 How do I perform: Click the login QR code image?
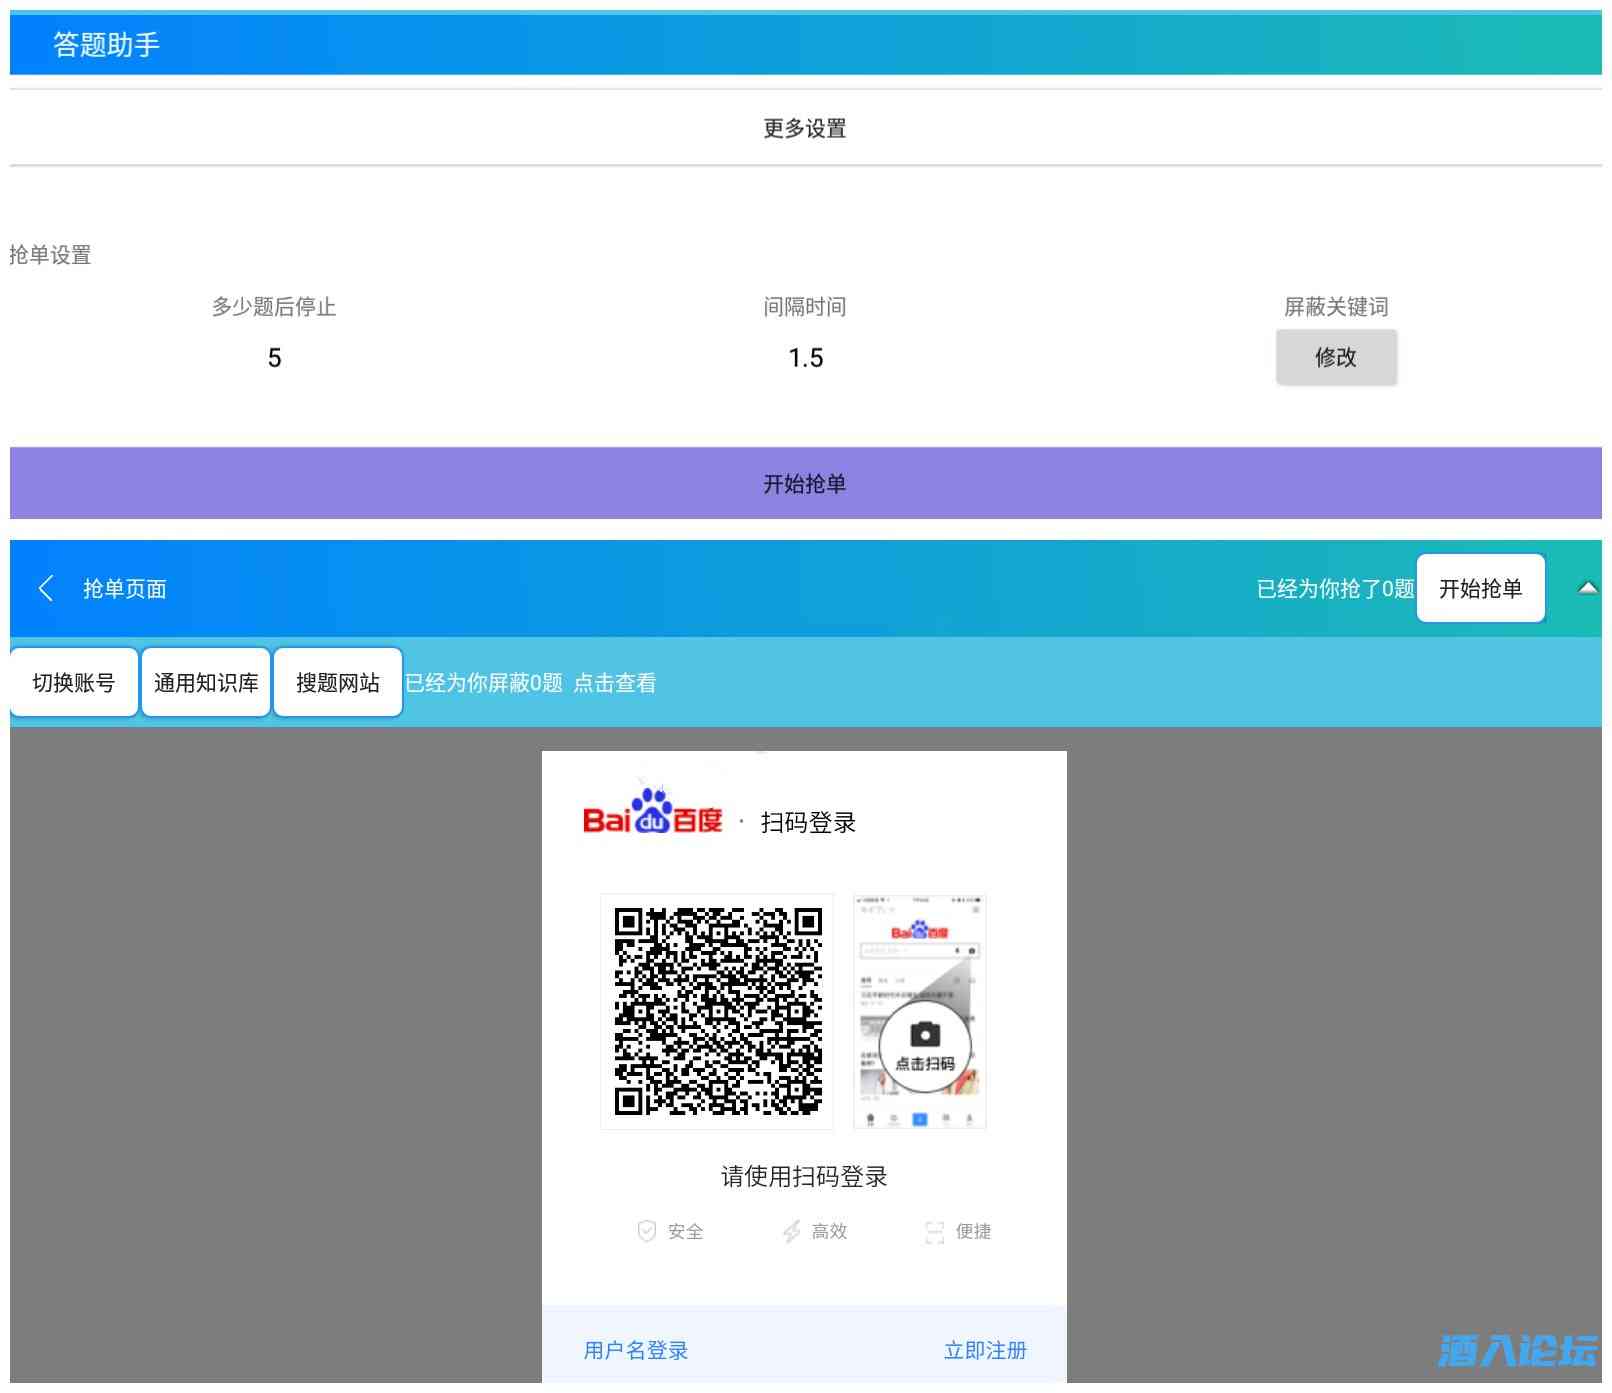717,1011
